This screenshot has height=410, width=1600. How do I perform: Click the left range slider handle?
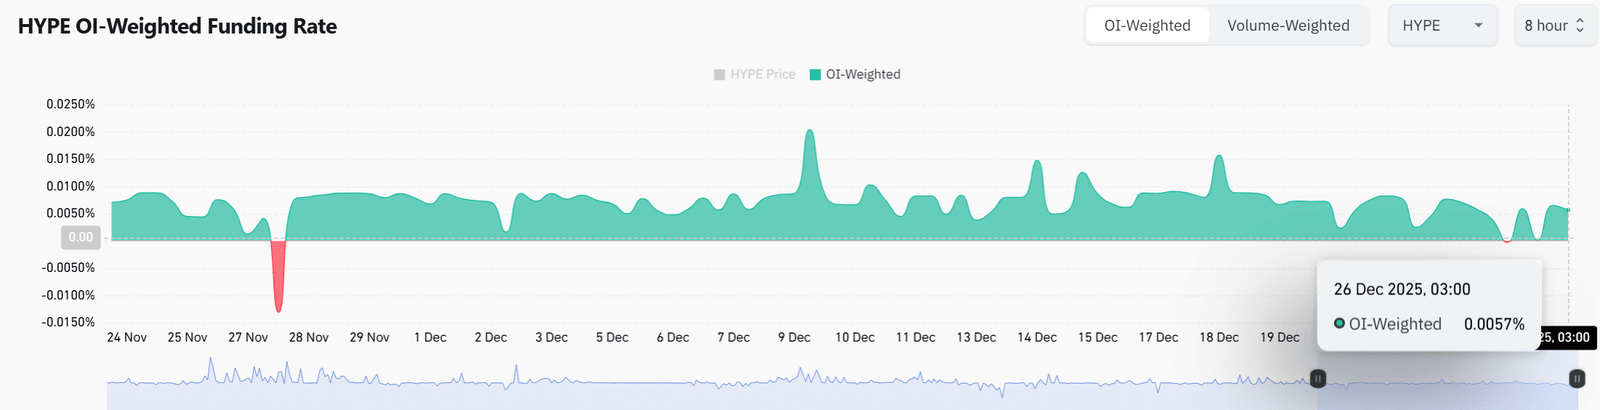pos(1318,379)
